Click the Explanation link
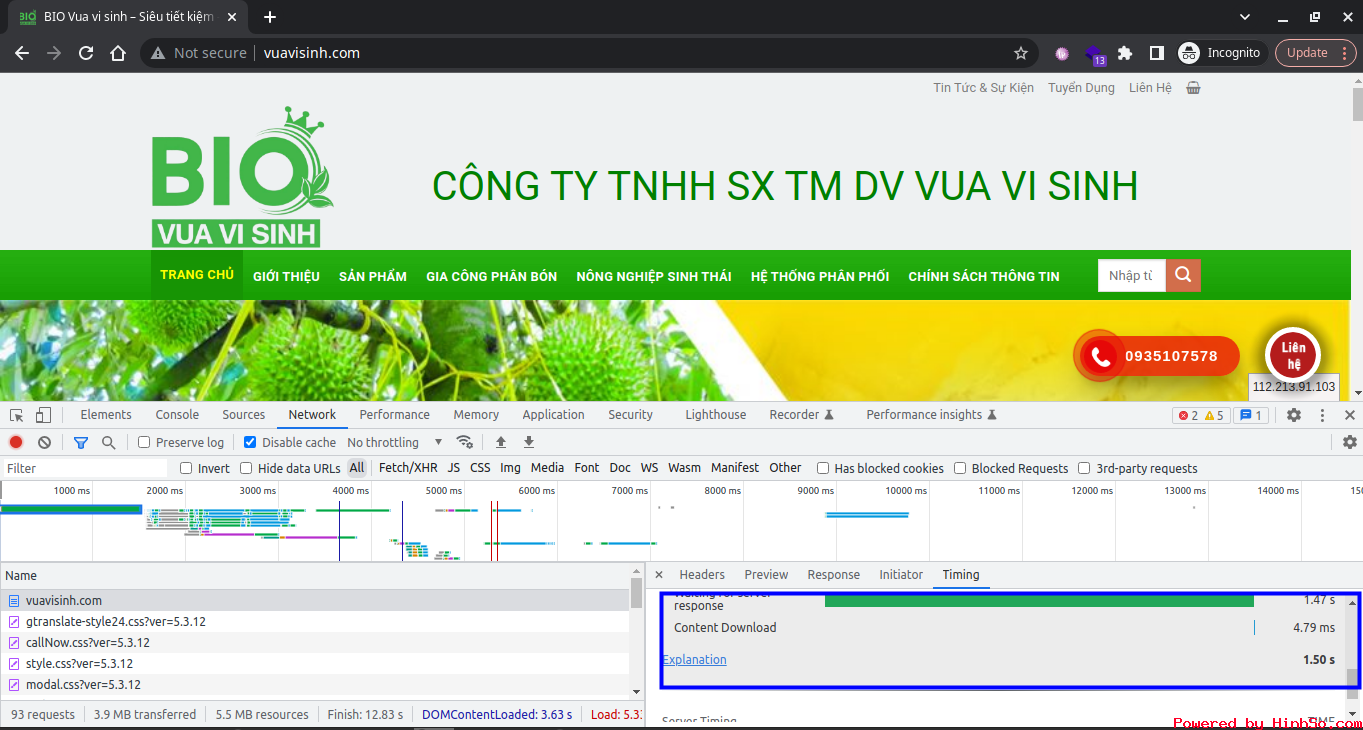1363x730 pixels. coord(695,660)
